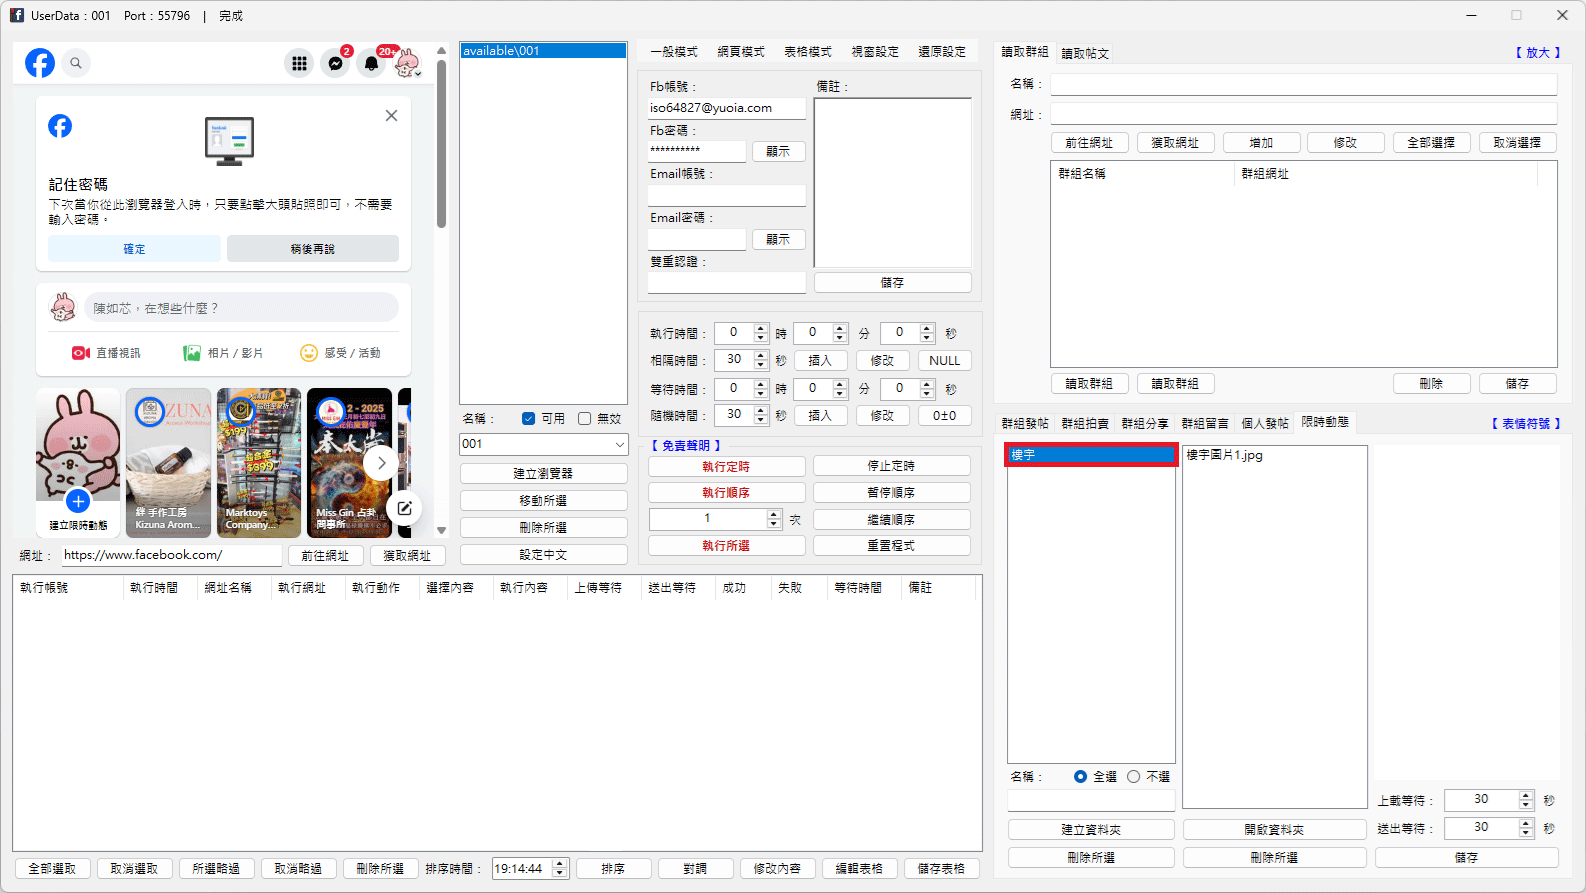Increase the 相隔時間 seconds spinner
1586x893 pixels.
761,355
